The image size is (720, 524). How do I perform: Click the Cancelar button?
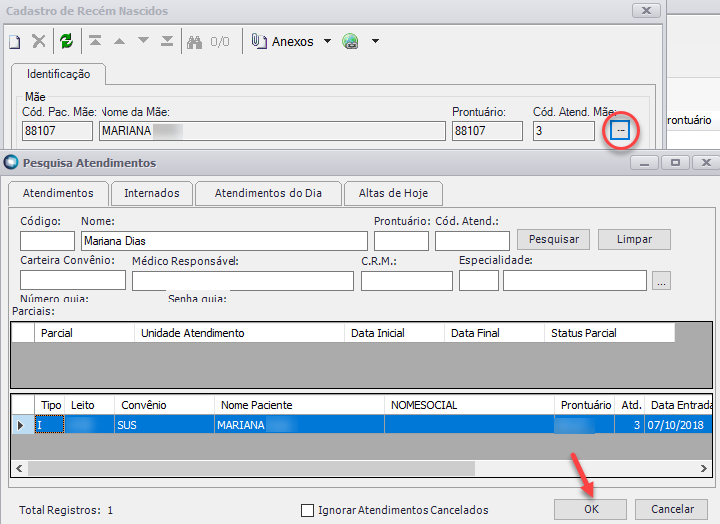click(671, 509)
